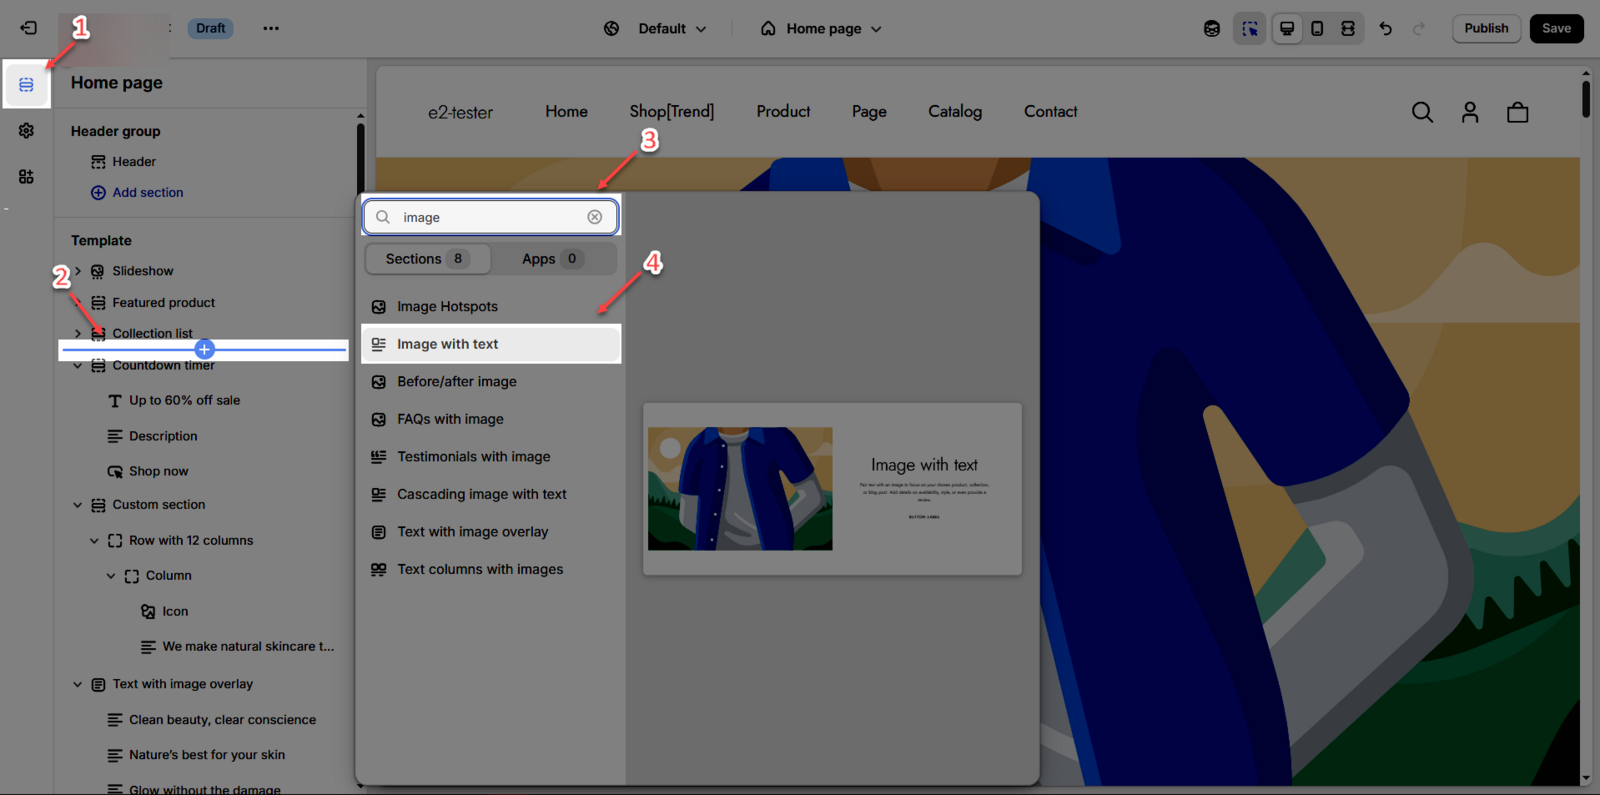Select Image with text section
The height and width of the screenshot is (795, 1600).
tap(447, 344)
